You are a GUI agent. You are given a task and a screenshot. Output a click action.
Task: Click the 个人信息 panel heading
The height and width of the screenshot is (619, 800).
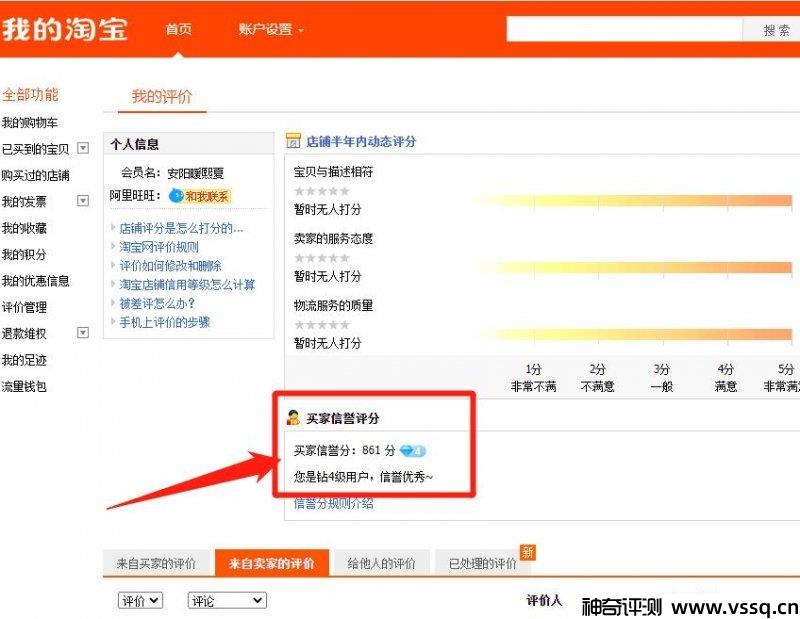tap(135, 144)
